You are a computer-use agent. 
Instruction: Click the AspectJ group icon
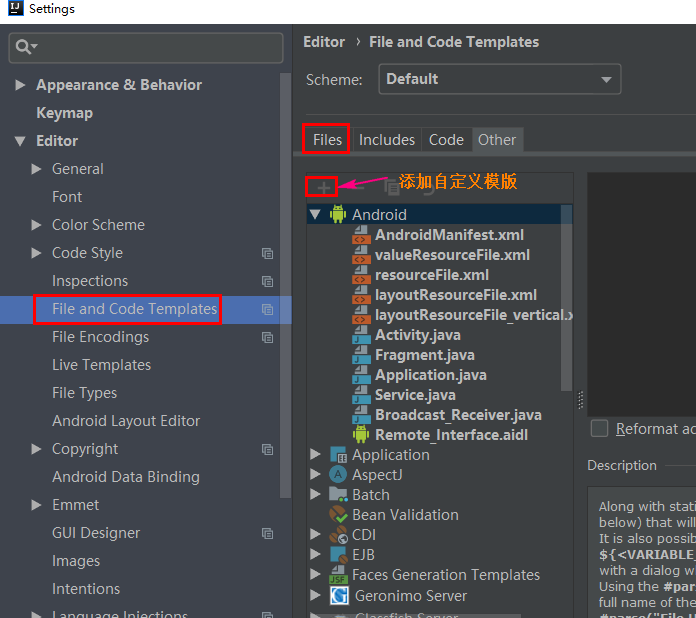(x=338, y=475)
